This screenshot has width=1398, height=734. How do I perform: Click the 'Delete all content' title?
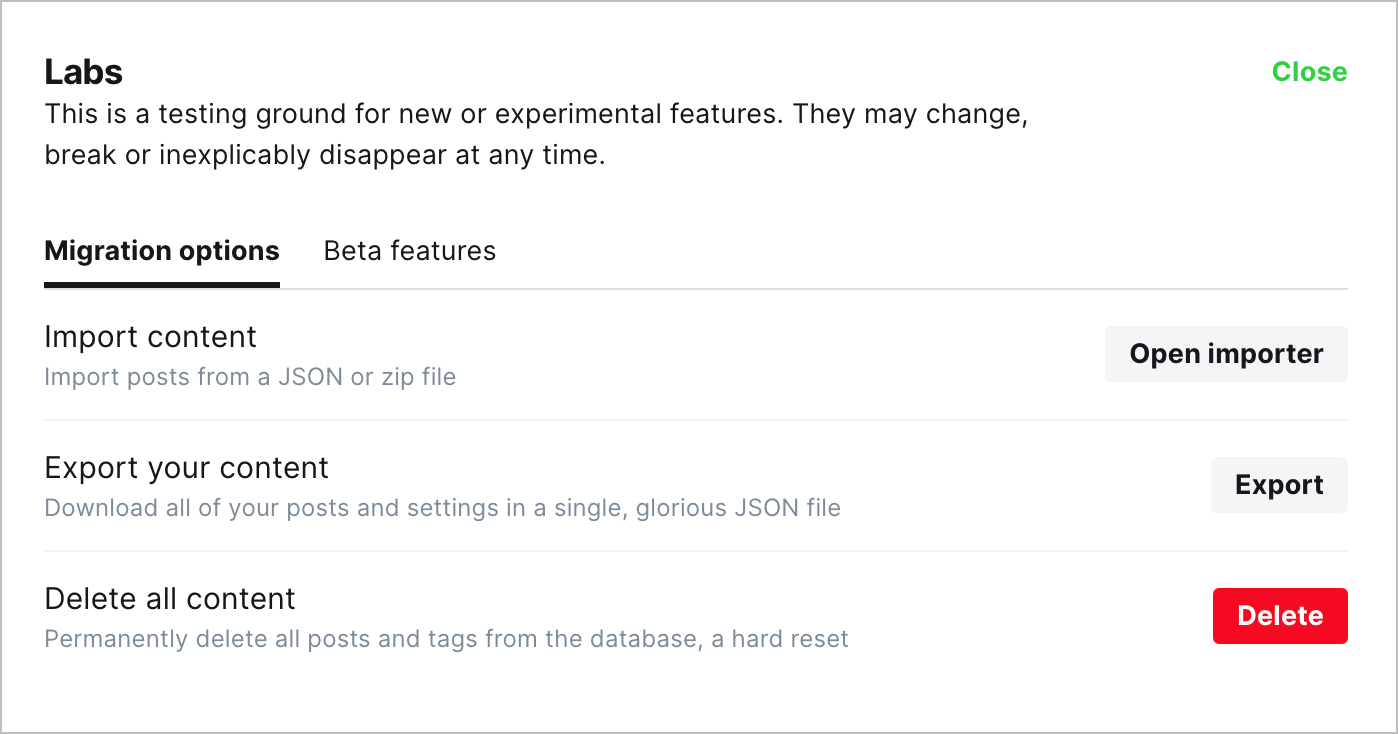coord(170,599)
